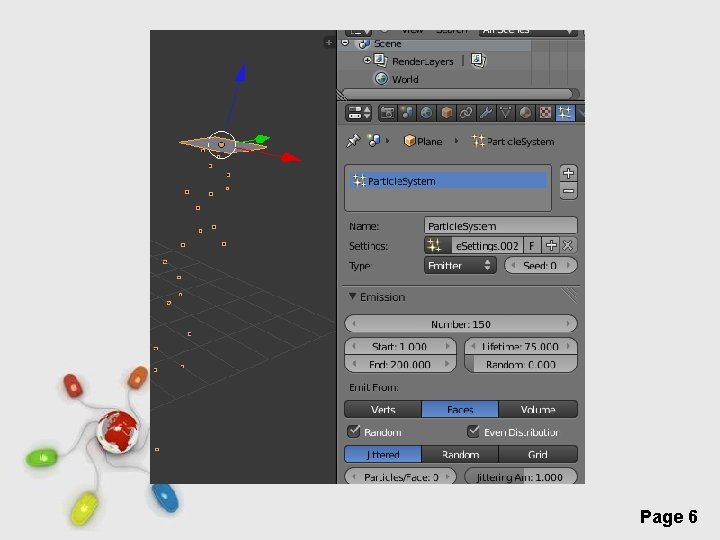This screenshot has width=720, height=540.
Task: Select Faces in Emit From
Action: point(460,409)
